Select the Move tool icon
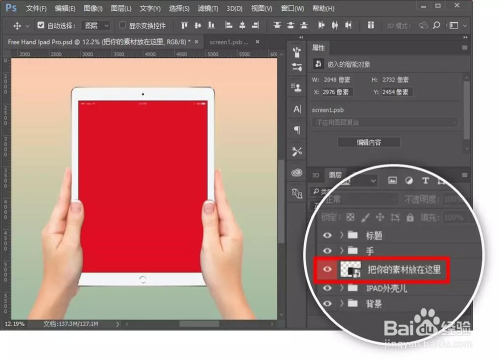 click(17, 26)
